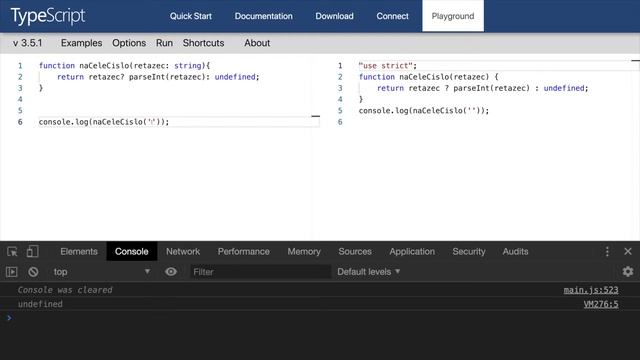Open the Documentation page
The height and width of the screenshot is (360, 640).
point(263,16)
